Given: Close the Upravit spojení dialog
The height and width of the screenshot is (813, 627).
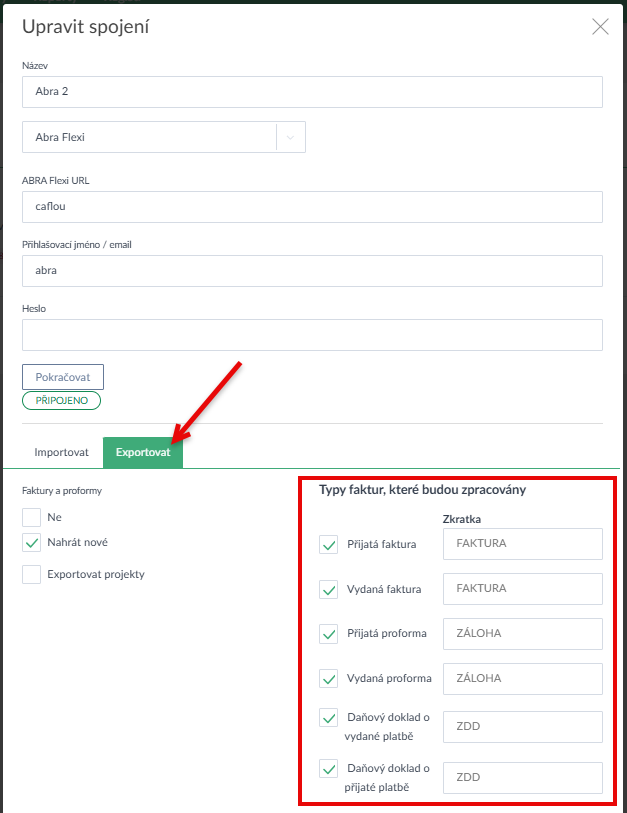Looking at the screenshot, I should click(x=600, y=27).
